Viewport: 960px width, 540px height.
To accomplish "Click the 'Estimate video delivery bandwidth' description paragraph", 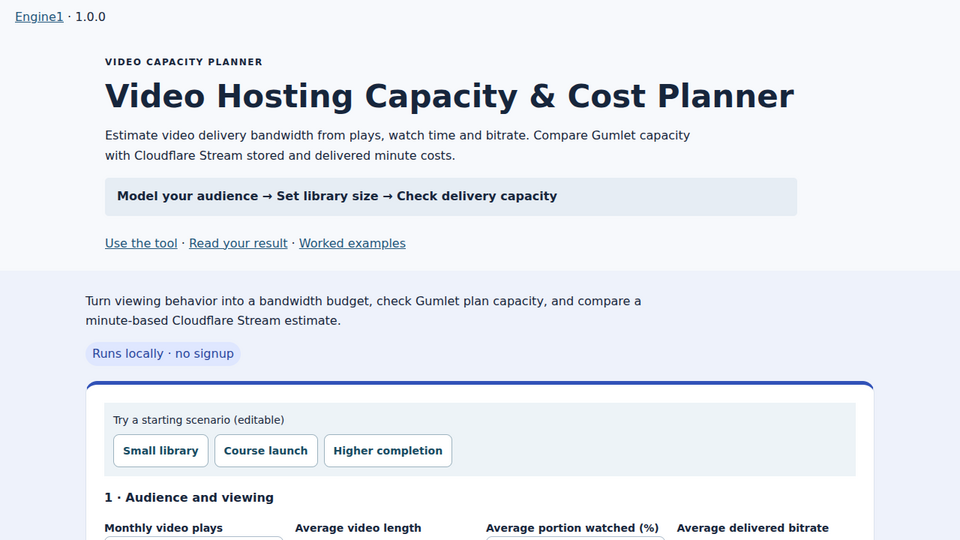I will (397, 145).
